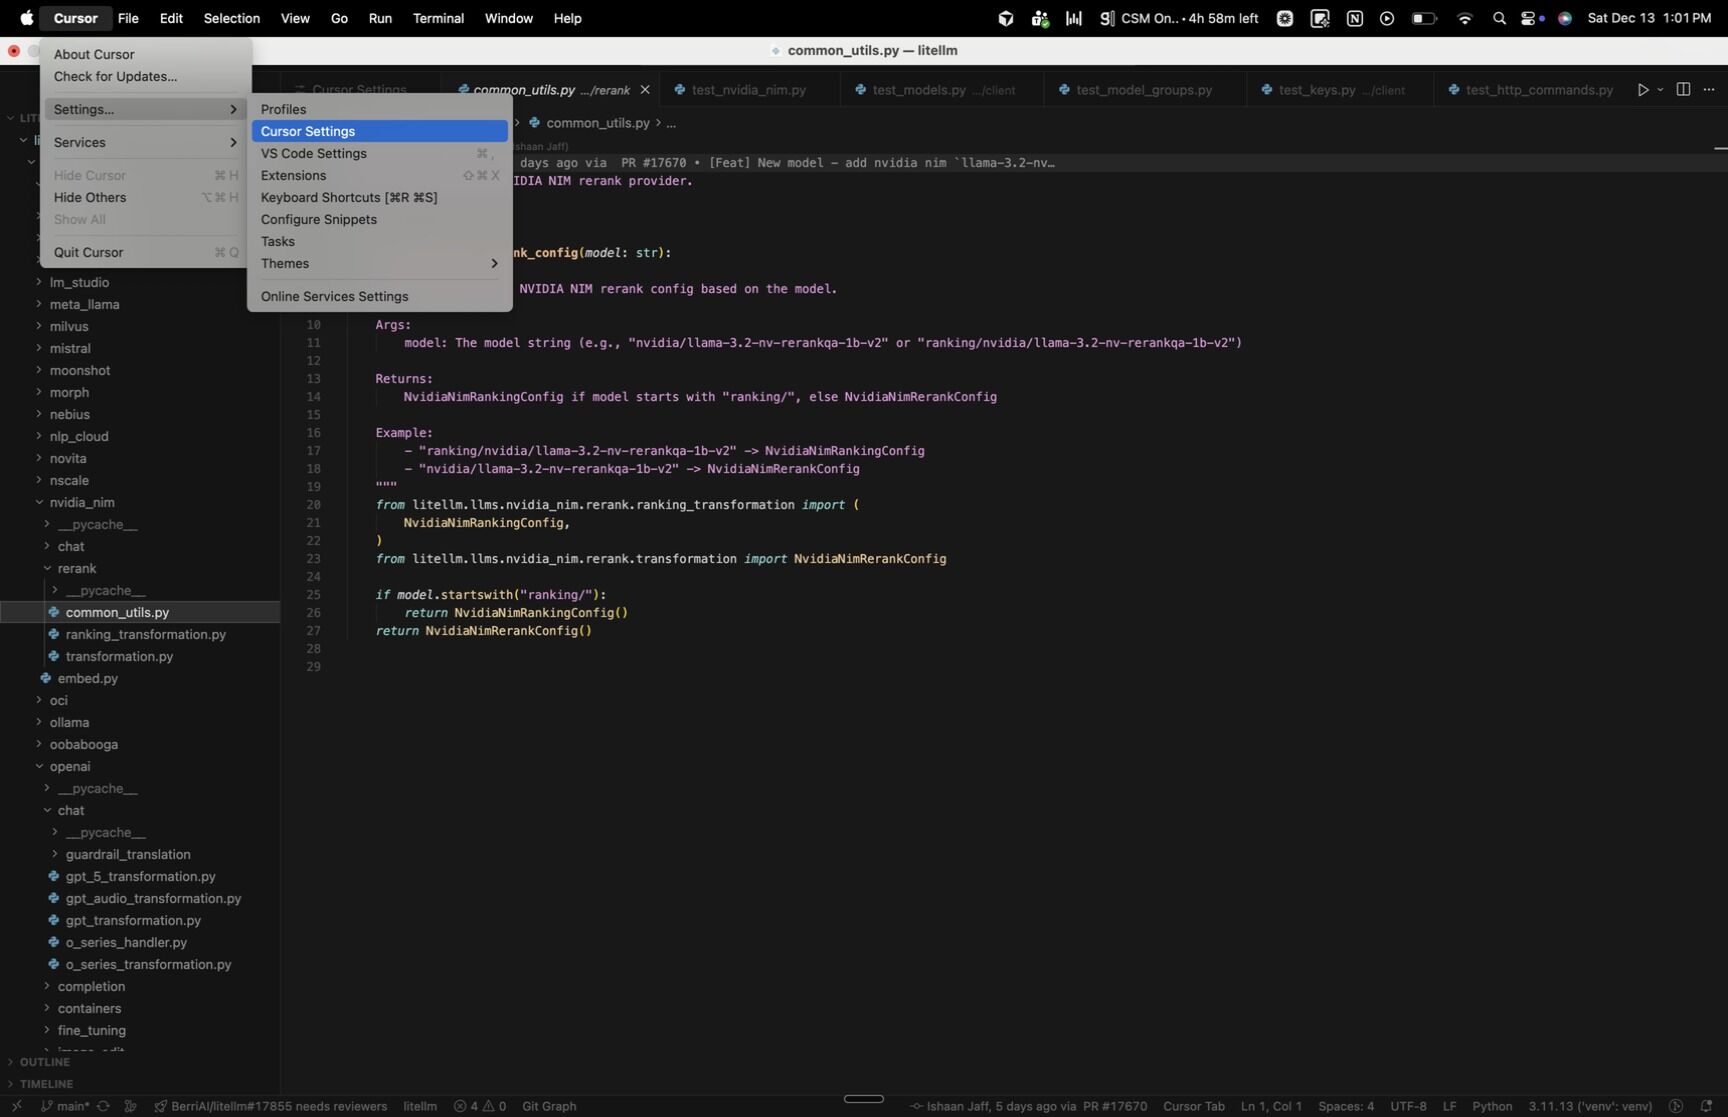This screenshot has width=1728, height=1117.
Task: Open Extensions from the Settings submenu
Action: pyautogui.click(x=379, y=175)
